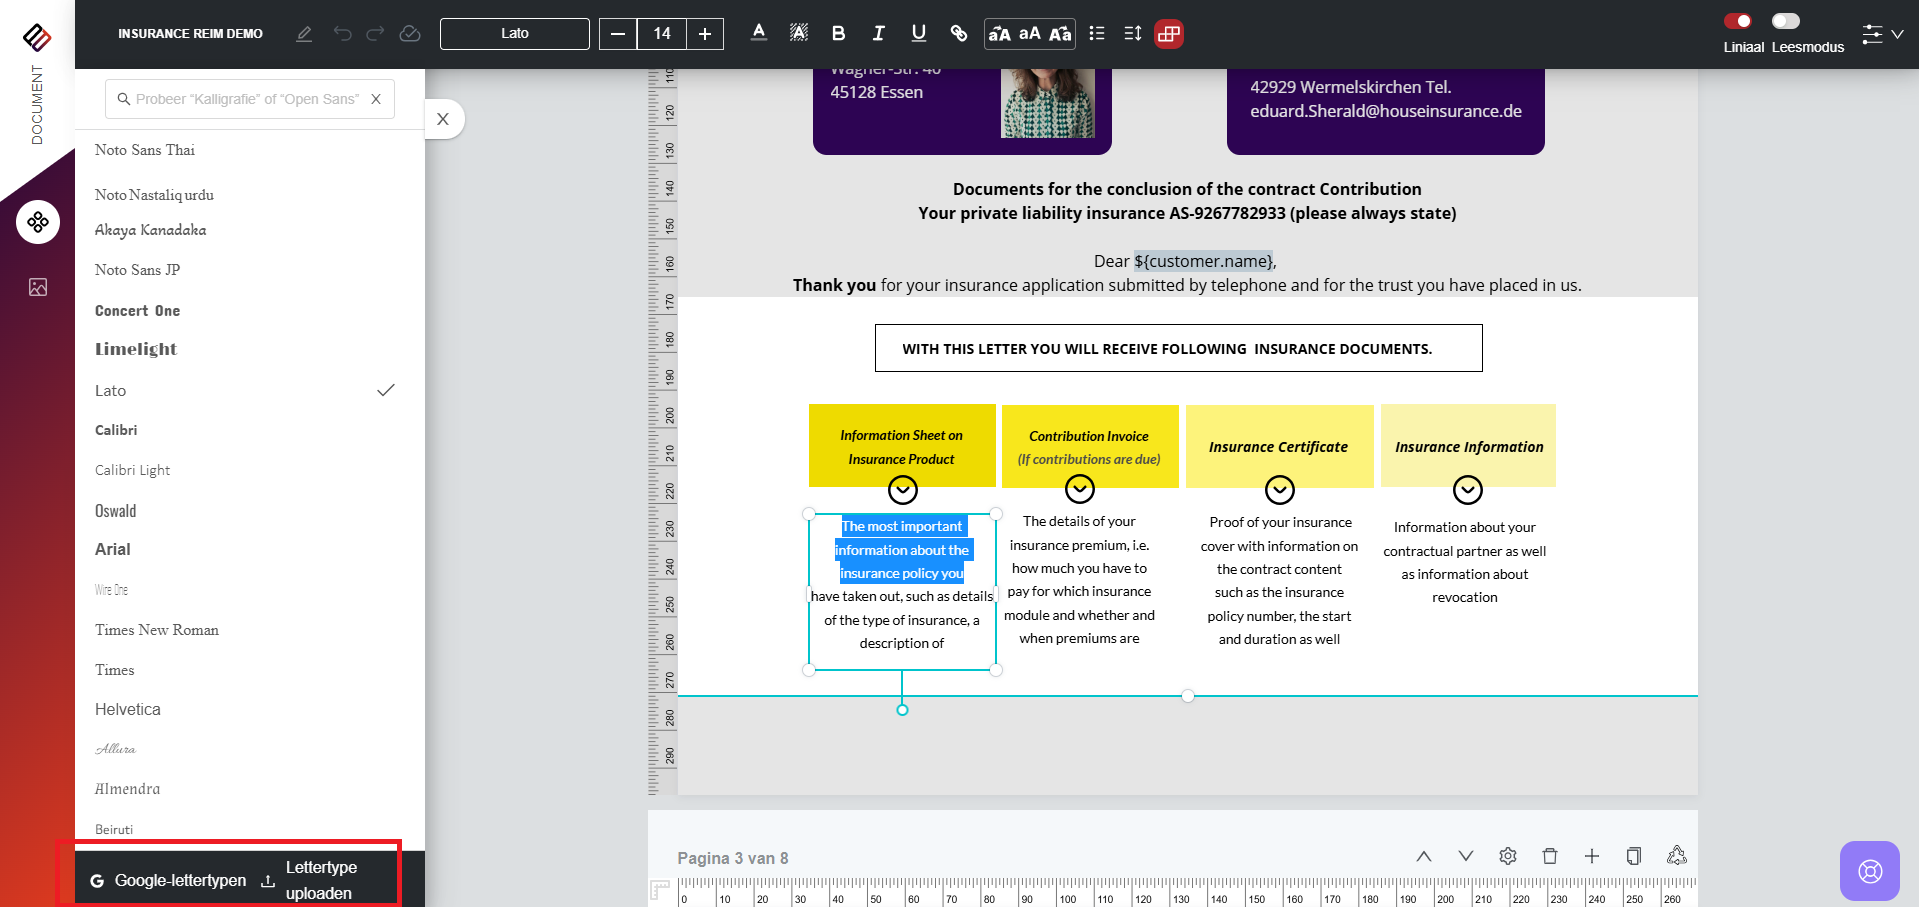
Task: Expand the Insurance Certificate chevron circle
Action: coord(1279,490)
